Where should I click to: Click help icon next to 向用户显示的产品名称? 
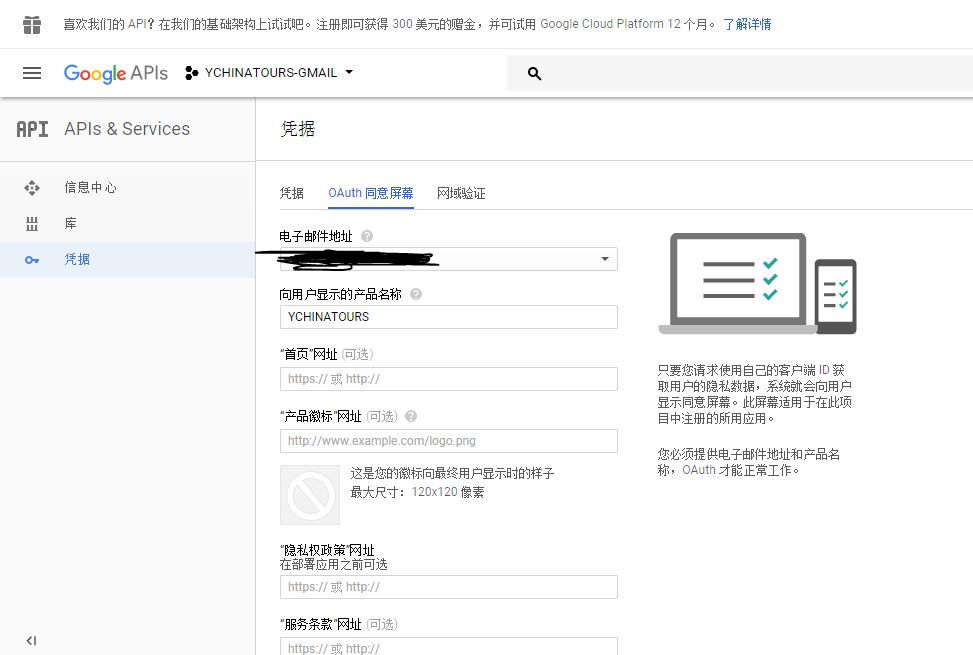pyautogui.click(x=416, y=294)
